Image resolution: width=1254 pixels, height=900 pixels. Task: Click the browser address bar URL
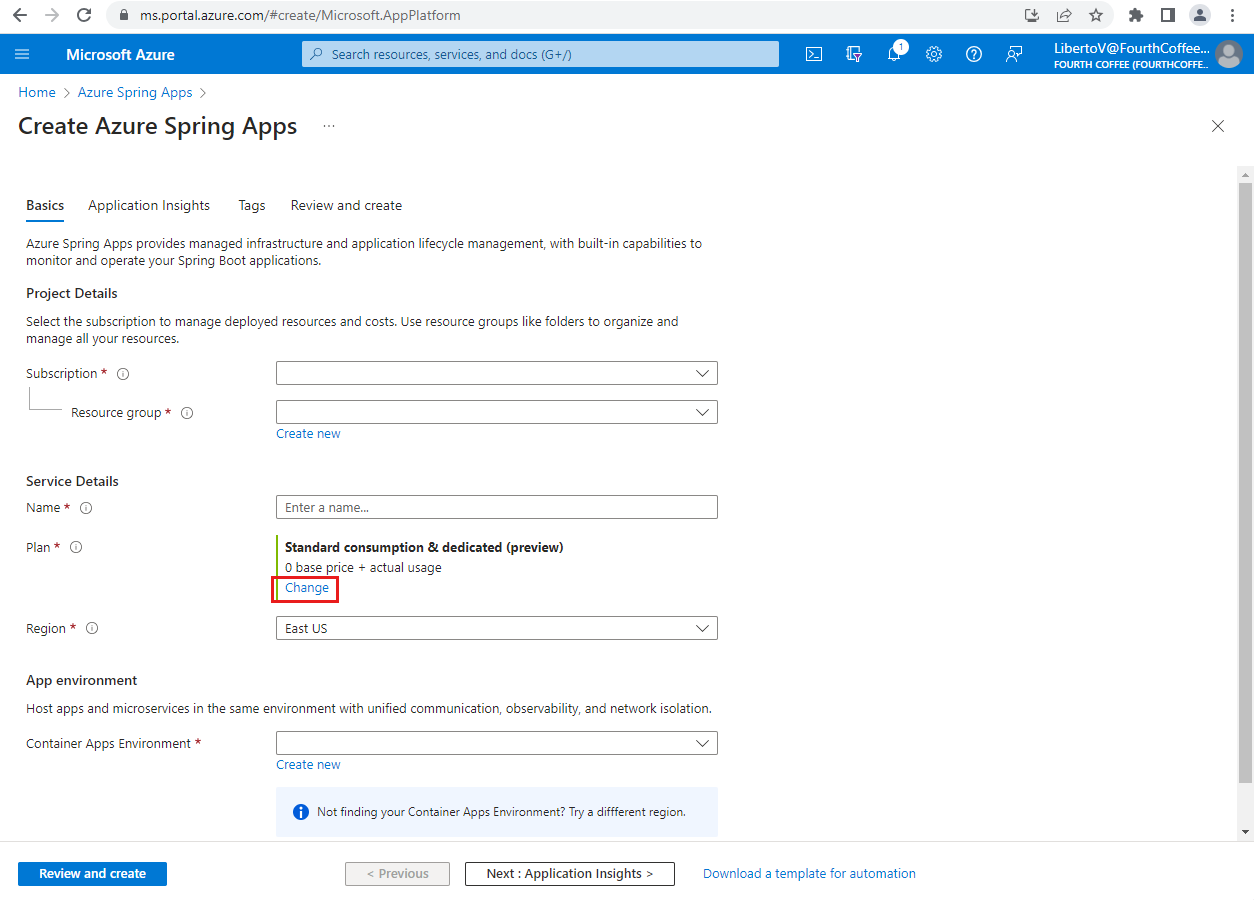300,16
